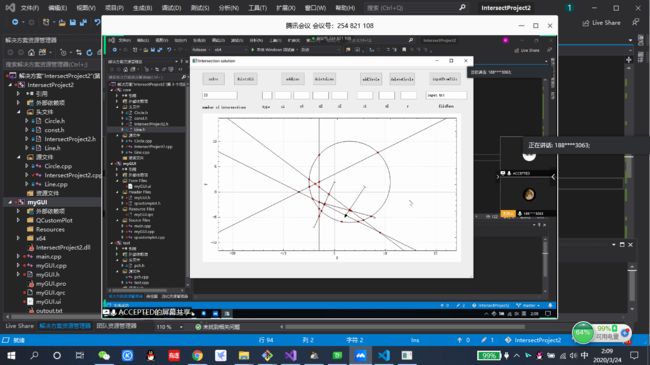The height and width of the screenshot is (365, 650).
Task: Open the 视图(V) menu
Action: [86, 8]
